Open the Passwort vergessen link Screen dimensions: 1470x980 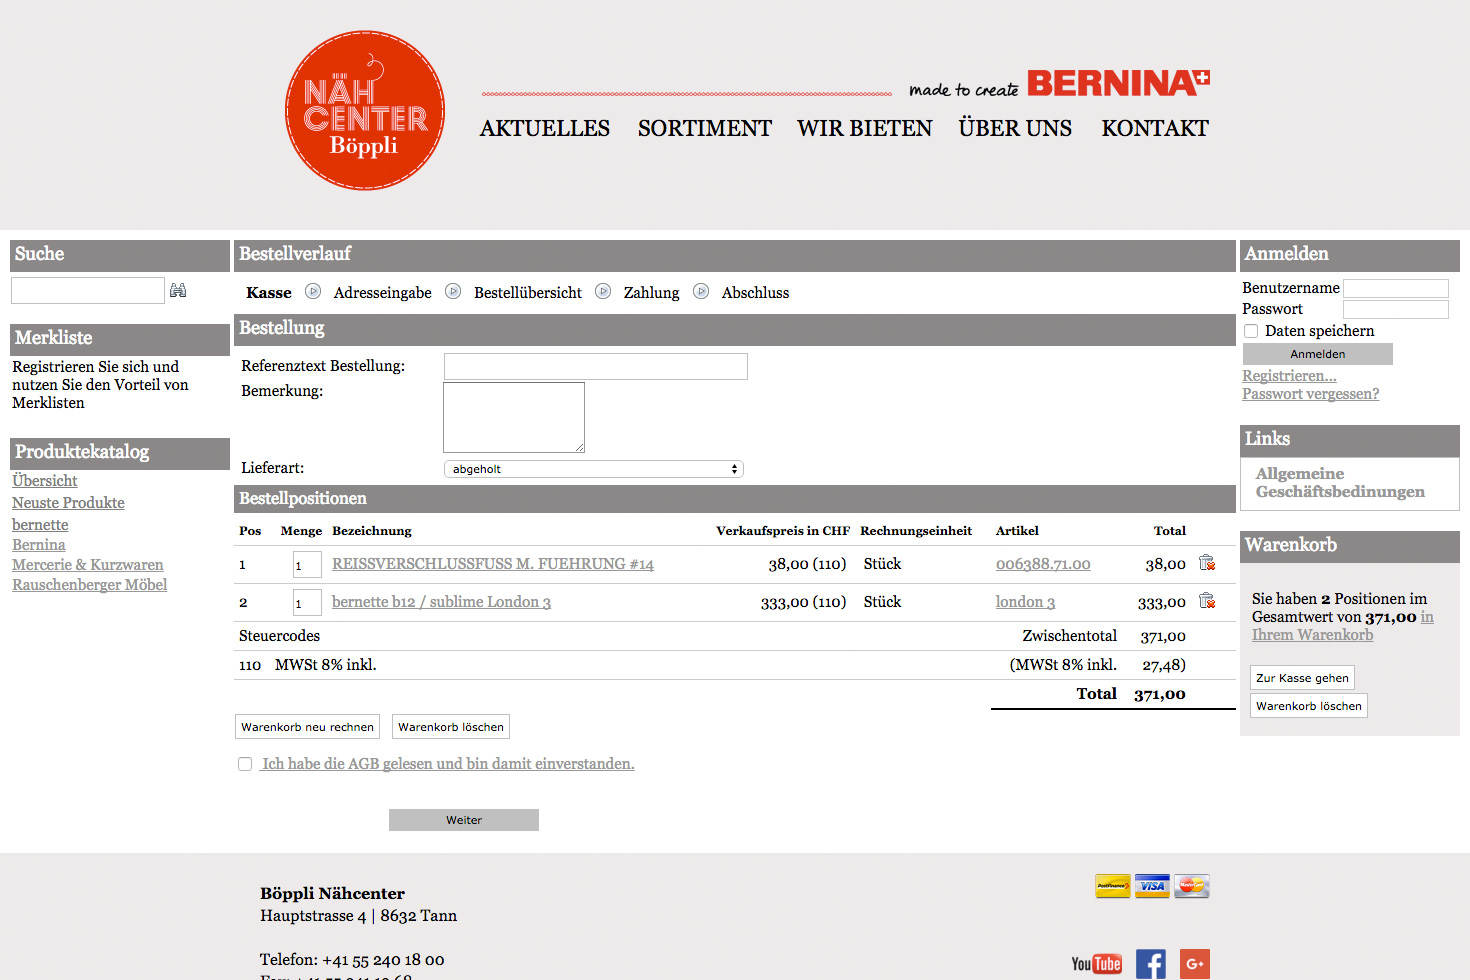1310,394
